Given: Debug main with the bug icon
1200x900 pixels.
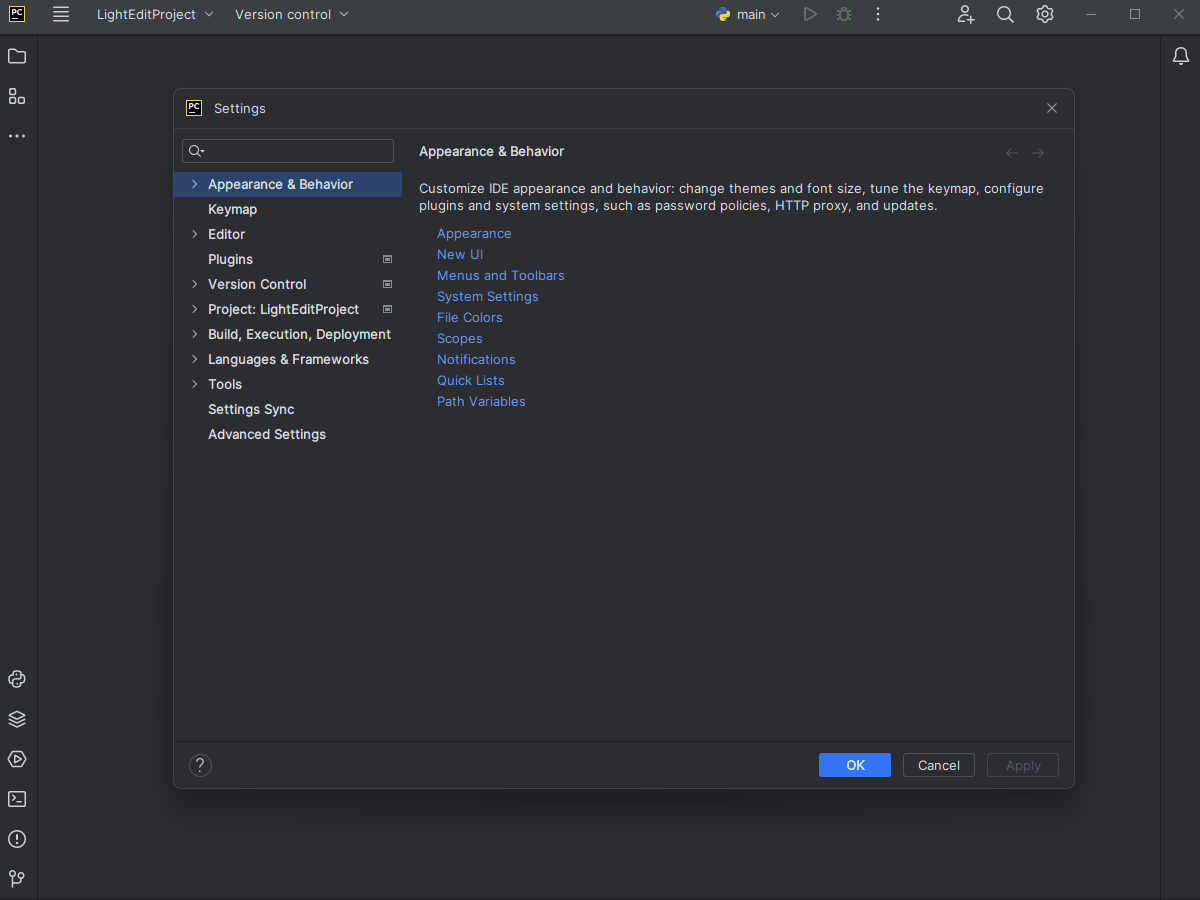Looking at the screenshot, I should tap(844, 14).
